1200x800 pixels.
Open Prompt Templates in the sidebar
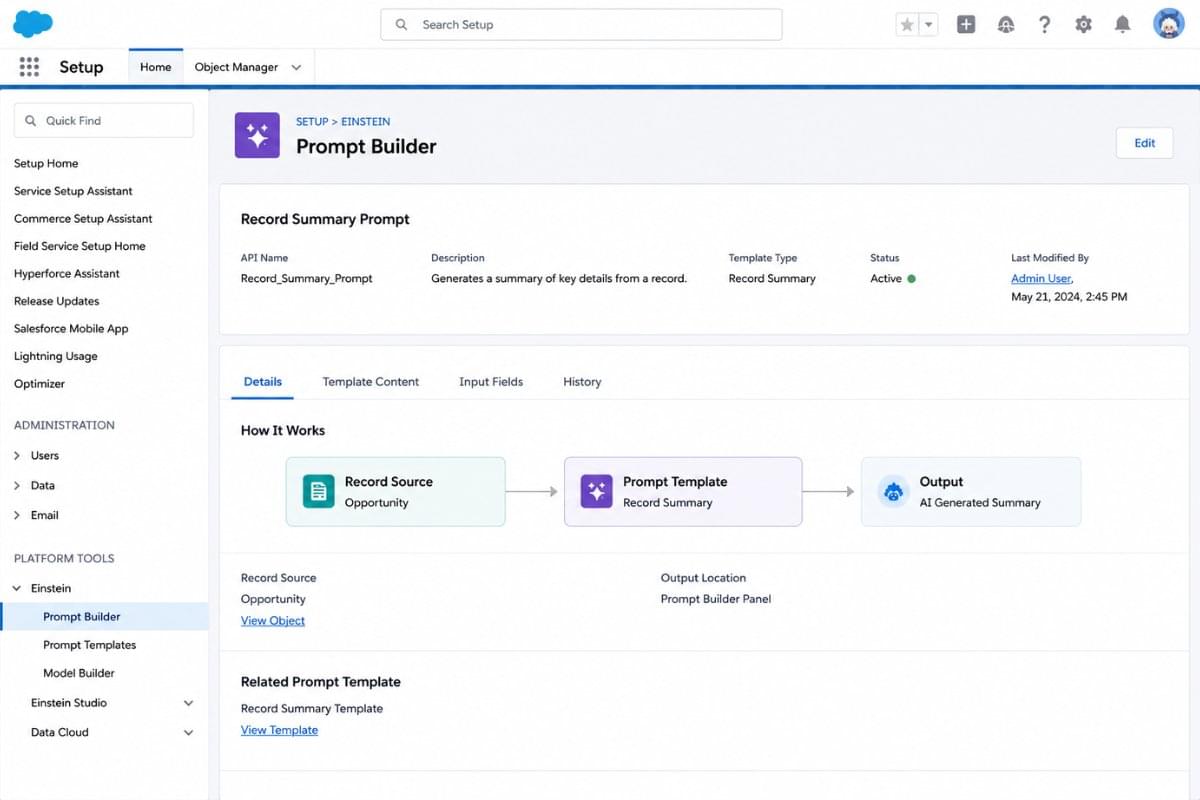coord(90,645)
